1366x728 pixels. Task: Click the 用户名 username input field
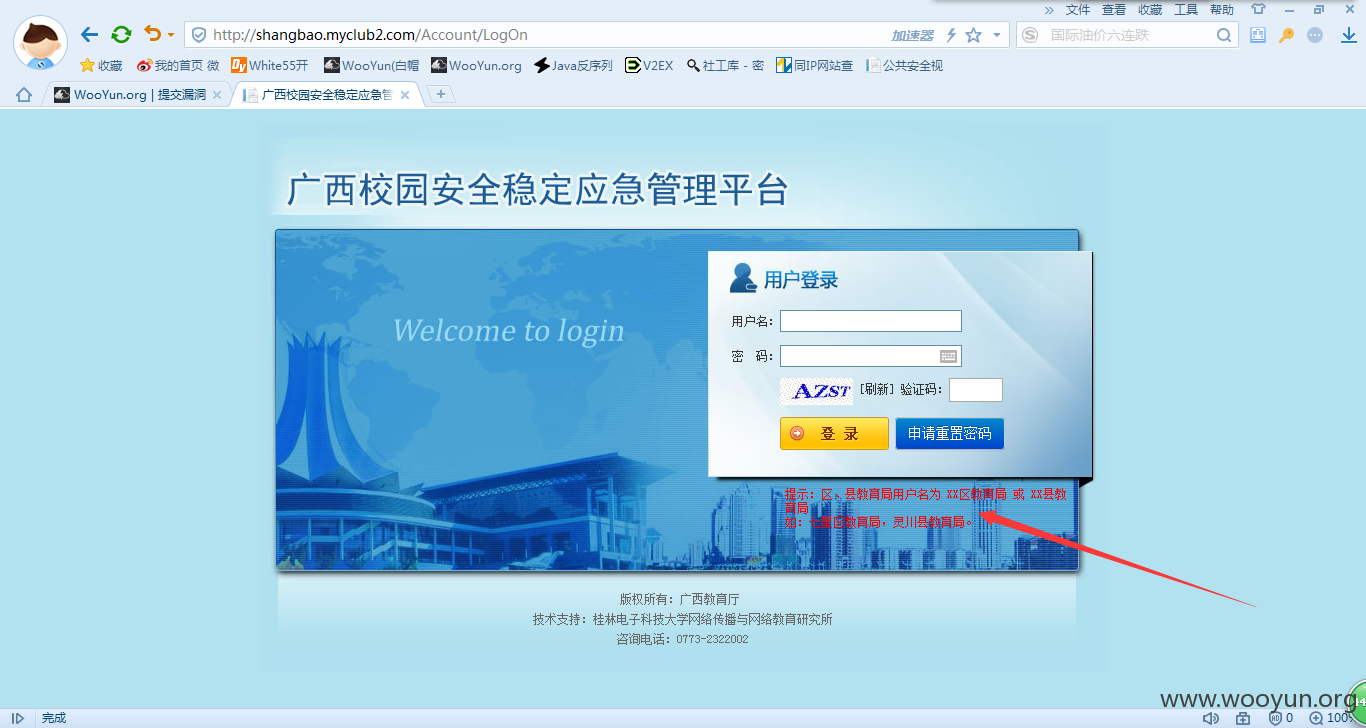click(x=871, y=321)
